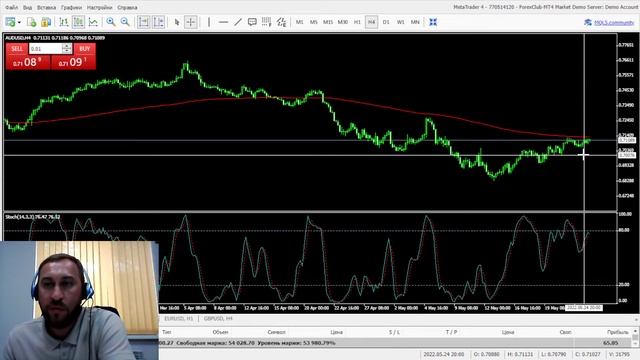Zoom out of the chart
The height and width of the screenshot is (360, 640).
pos(125,22)
